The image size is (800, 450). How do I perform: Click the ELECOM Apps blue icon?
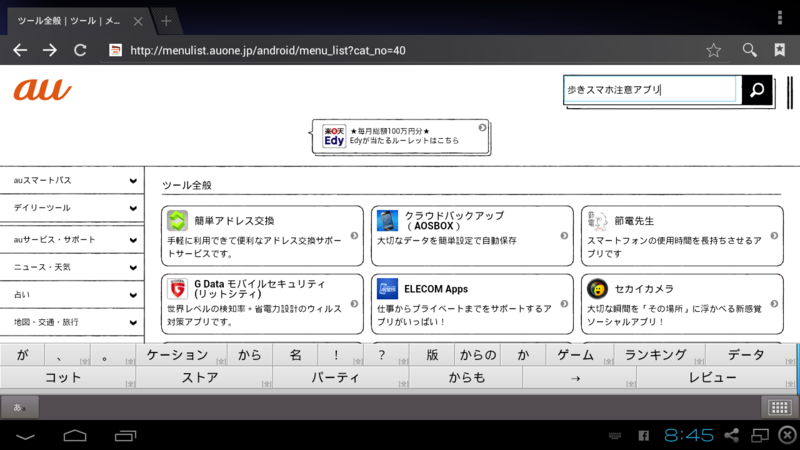coord(387,289)
